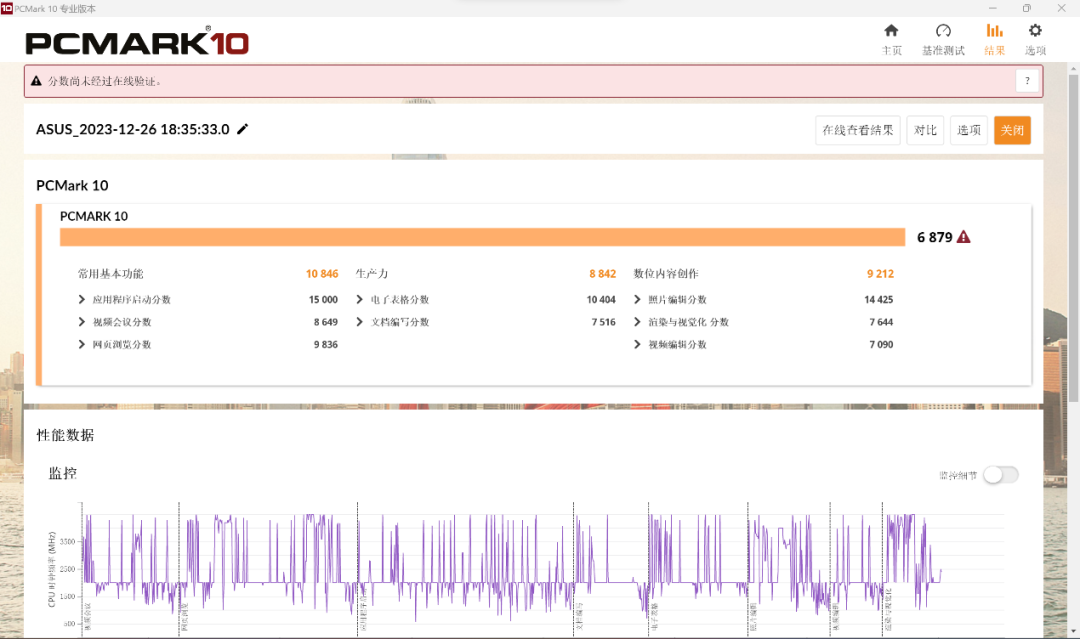Click the 14 425 photo editing score
The height and width of the screenshot is (639, 1080).
879,300
